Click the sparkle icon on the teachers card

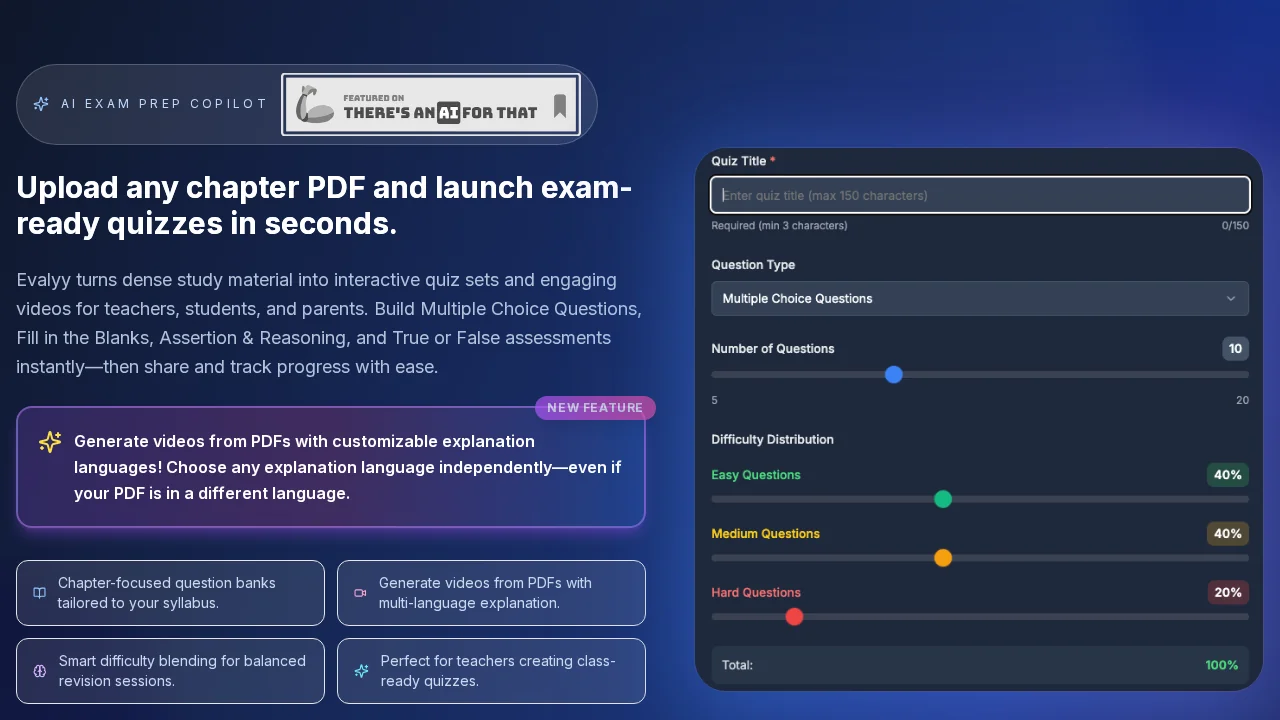361,671
